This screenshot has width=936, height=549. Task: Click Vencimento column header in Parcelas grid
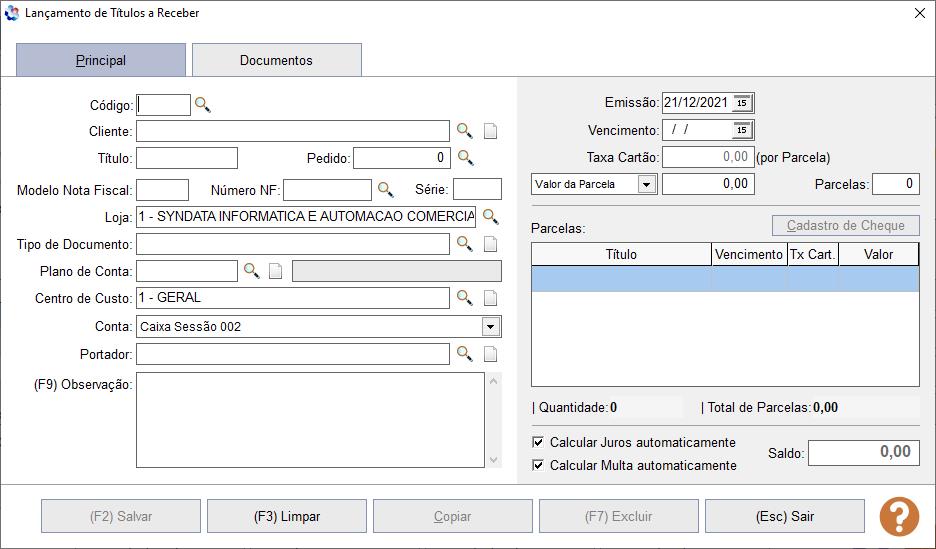[749, 254]
